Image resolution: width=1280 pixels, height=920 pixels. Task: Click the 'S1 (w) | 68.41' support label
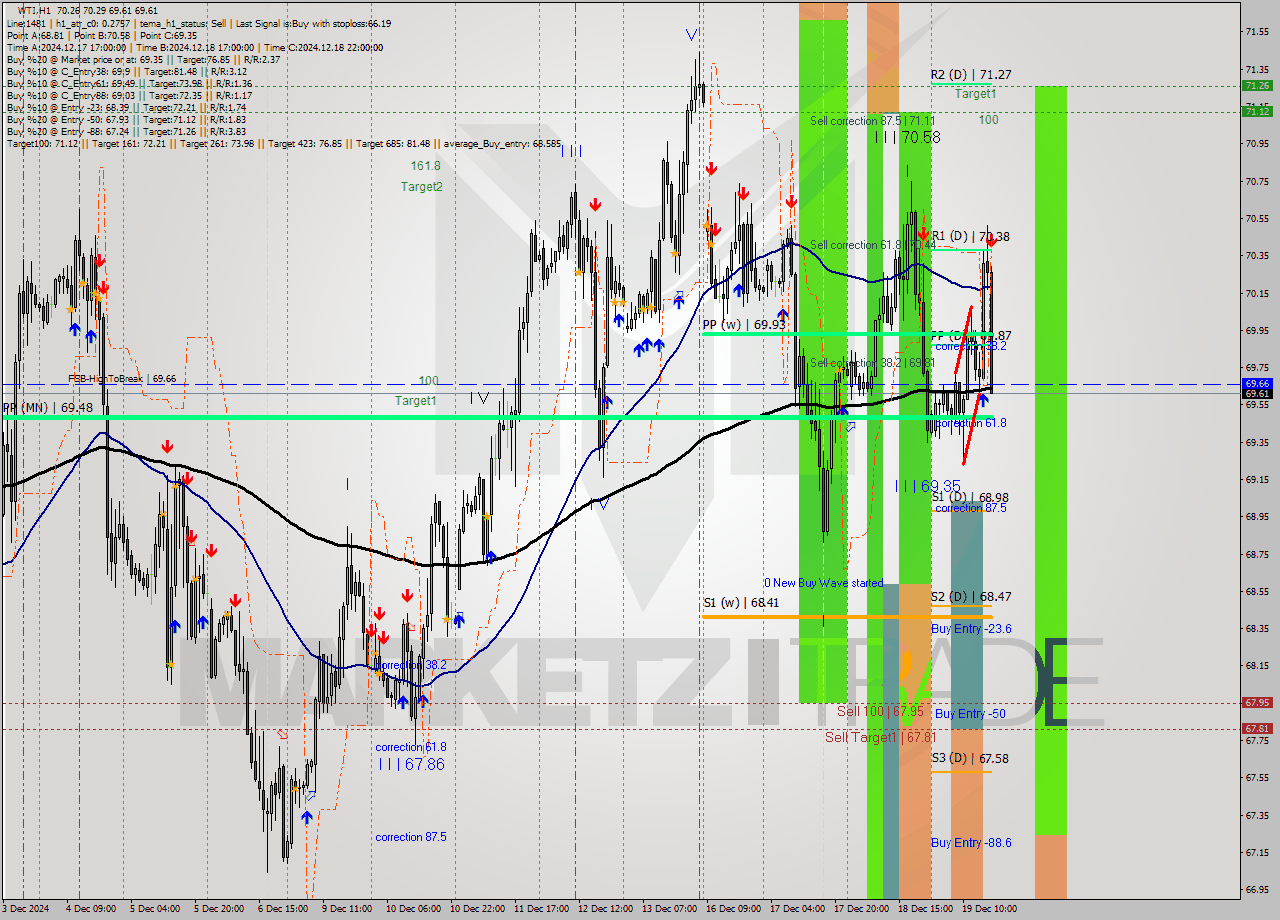tap(740, 603)
